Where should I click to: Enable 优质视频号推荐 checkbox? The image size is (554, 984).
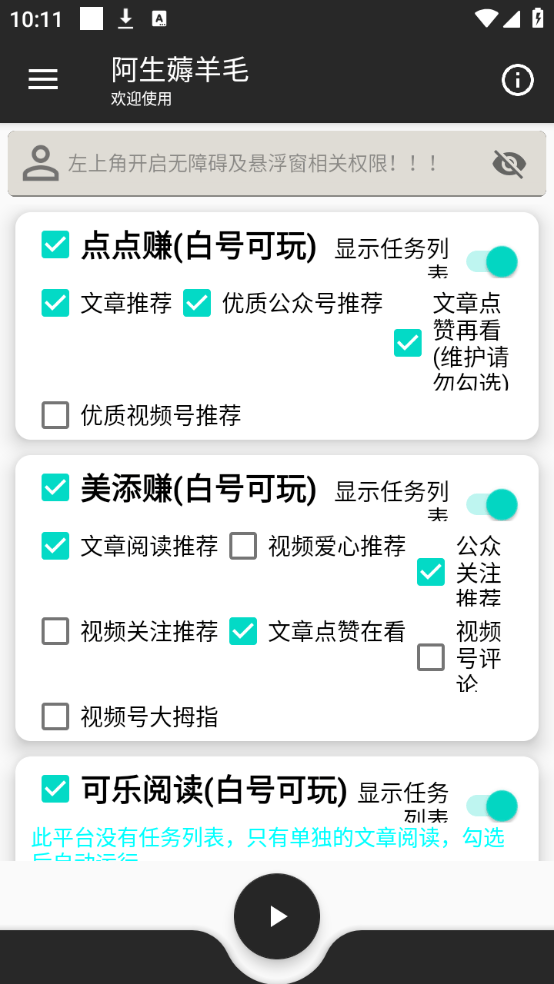(x=55, y=415)
